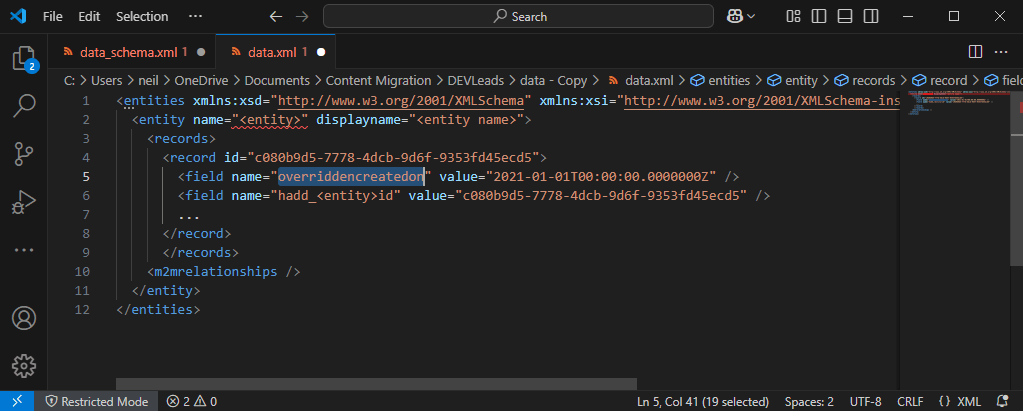Open the Source Control view
Image resolution: width=1023 pixels, height=411 pixels.
coord(24,153)
